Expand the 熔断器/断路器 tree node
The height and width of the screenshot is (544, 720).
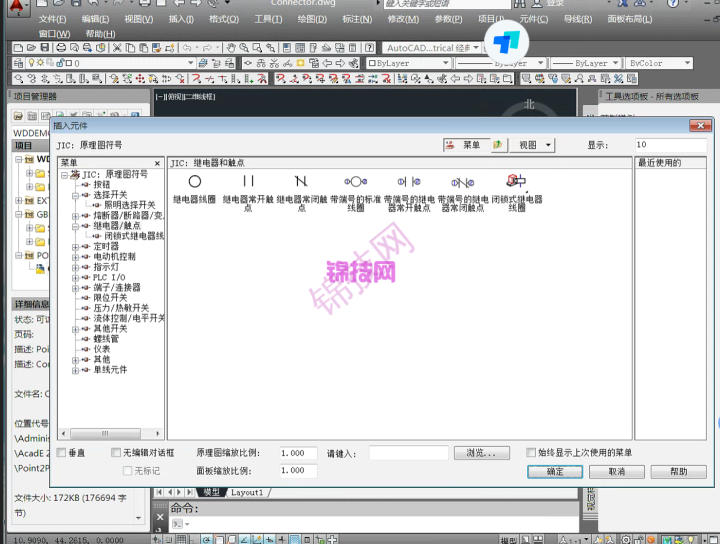click(x=75, y=216)
